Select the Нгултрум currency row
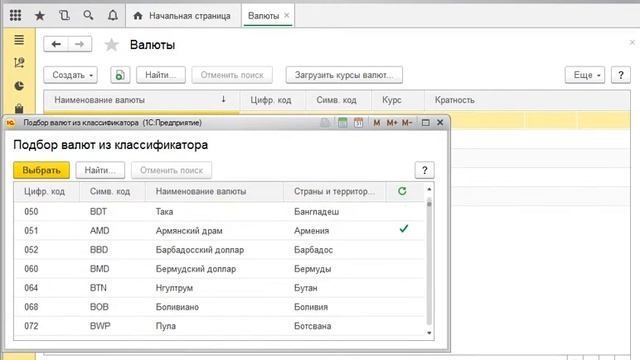The width and height of the screenshot is (640, 360). [x=219, y=288]
